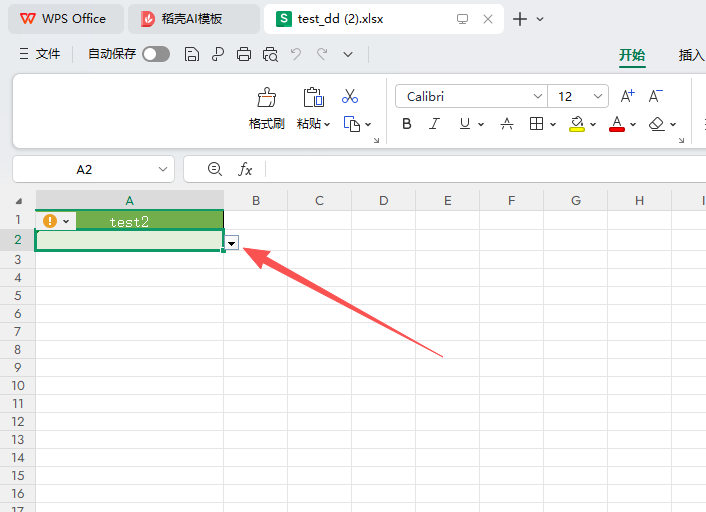Click the insert function fx icon
Viewport: 706px width, 512px height.
(x=245, y=169)
